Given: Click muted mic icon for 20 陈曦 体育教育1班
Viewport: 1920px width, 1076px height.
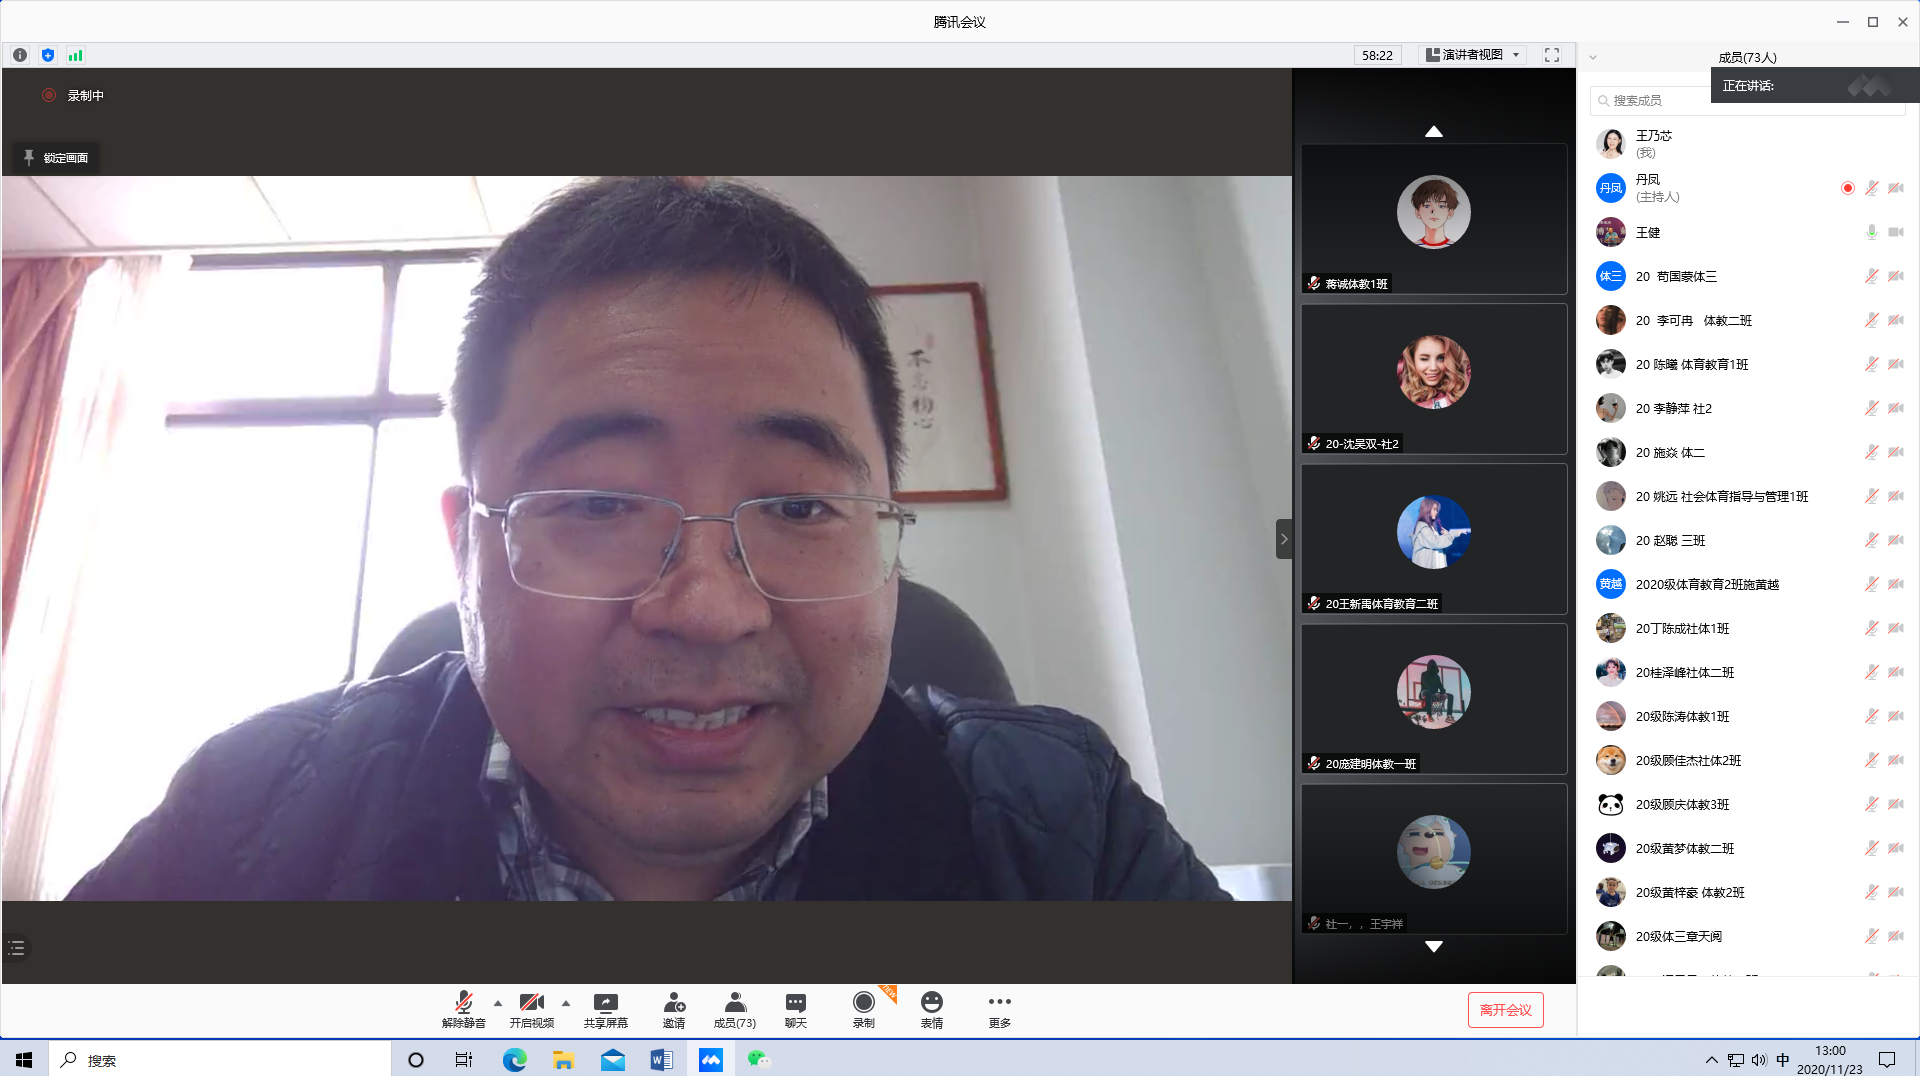Looking at the screenshot, I should coord(1872,364).
